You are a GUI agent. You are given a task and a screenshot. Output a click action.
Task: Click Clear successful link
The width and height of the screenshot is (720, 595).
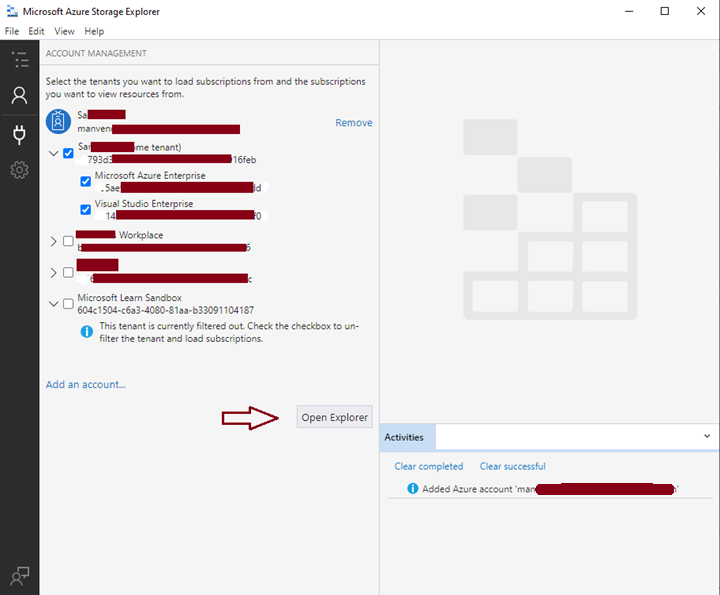(512, 466)
